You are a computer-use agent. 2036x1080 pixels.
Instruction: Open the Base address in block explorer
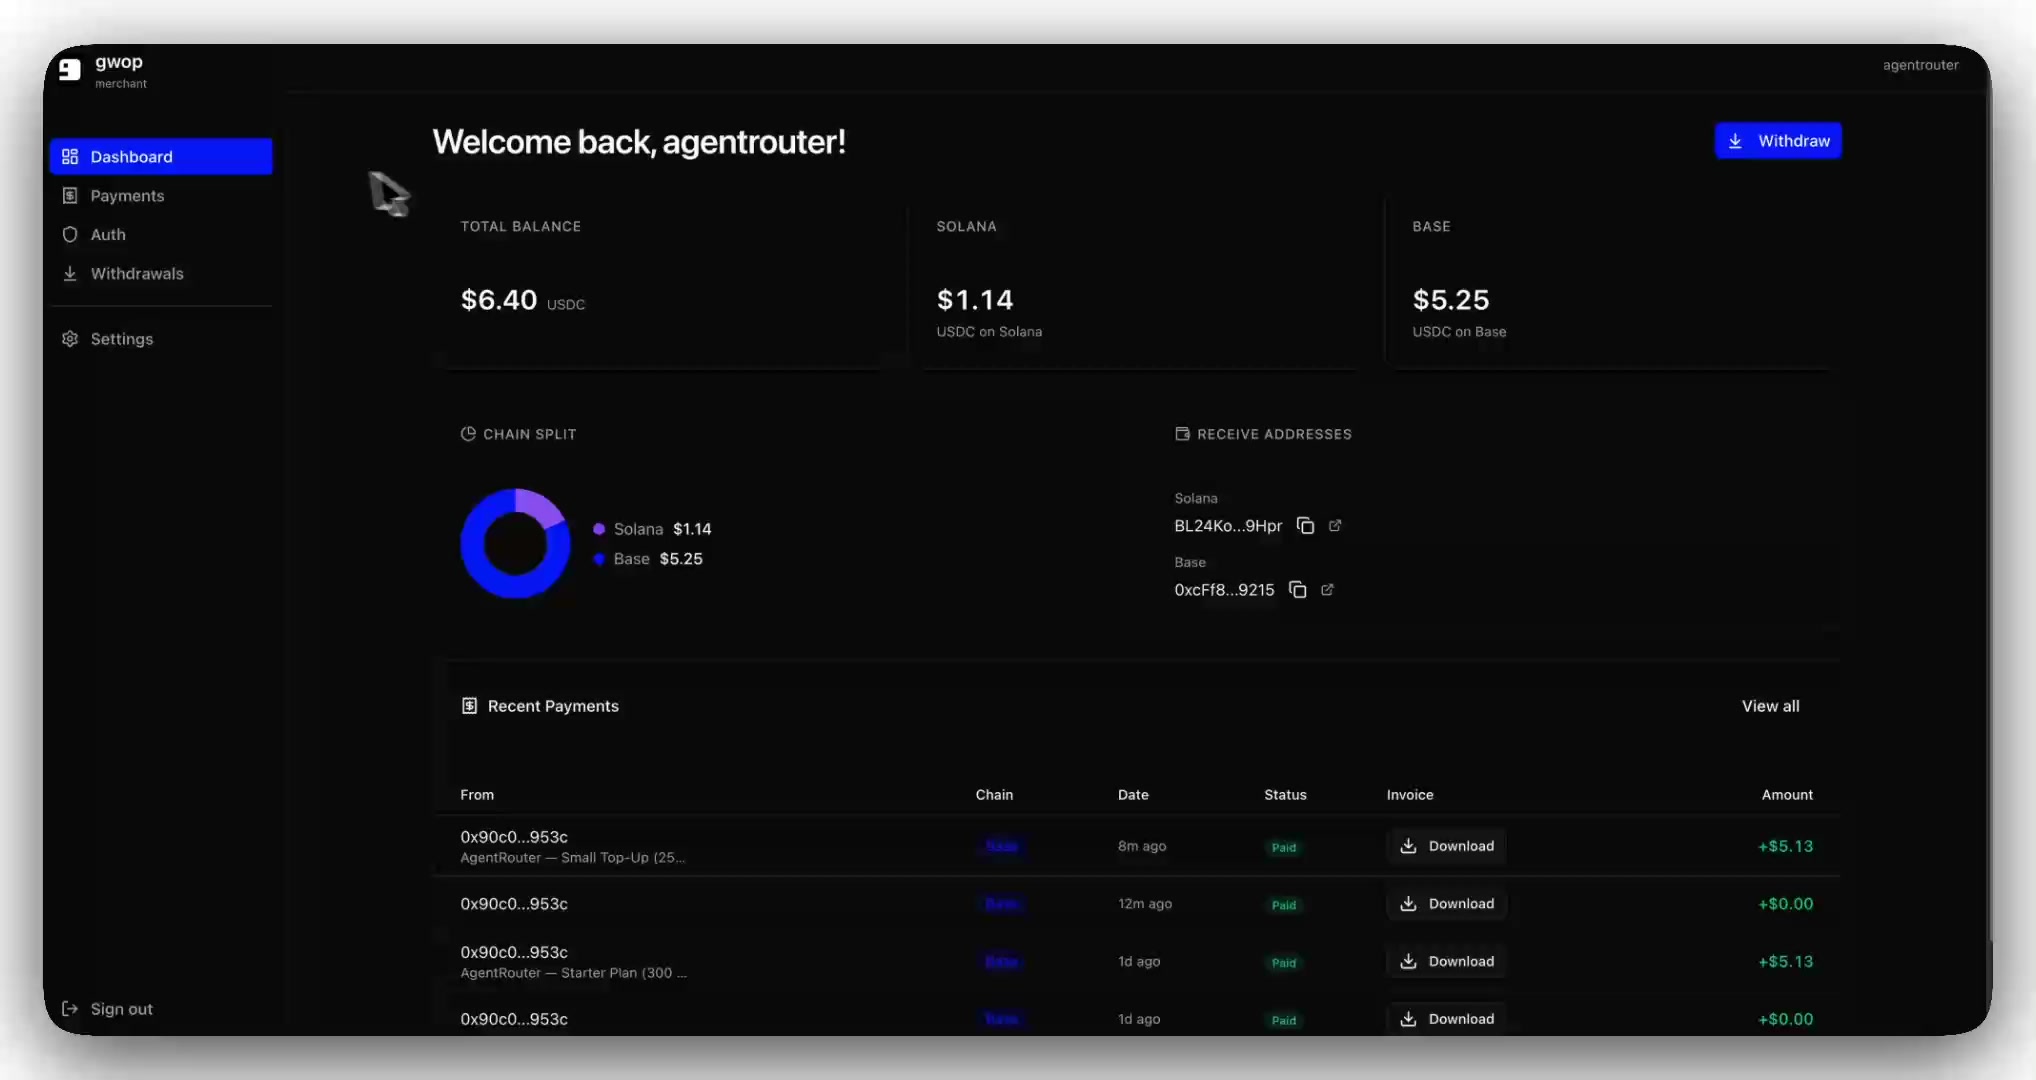[x=1327, y=590]
